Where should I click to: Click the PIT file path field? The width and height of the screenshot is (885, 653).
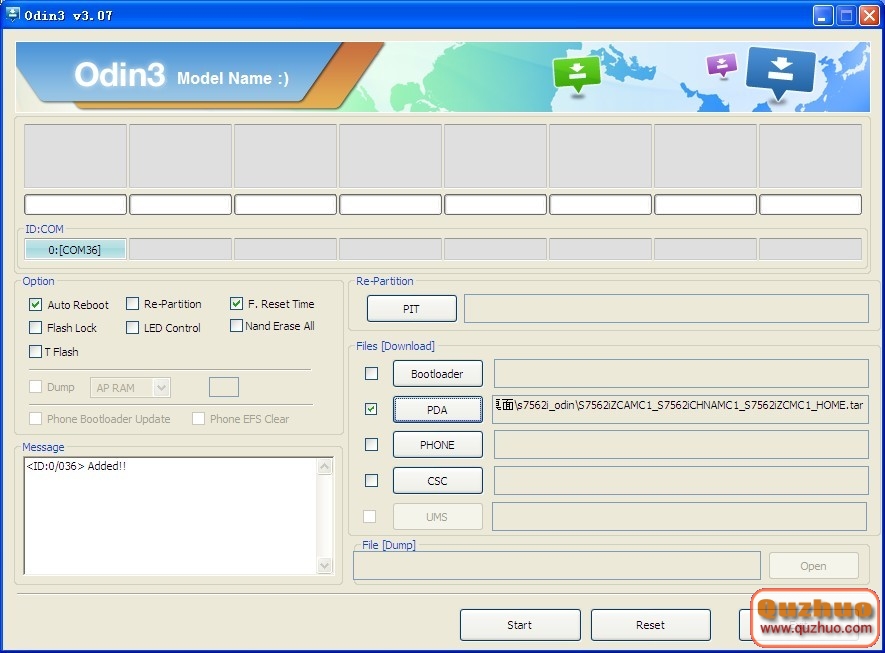[x=666, y=309]
